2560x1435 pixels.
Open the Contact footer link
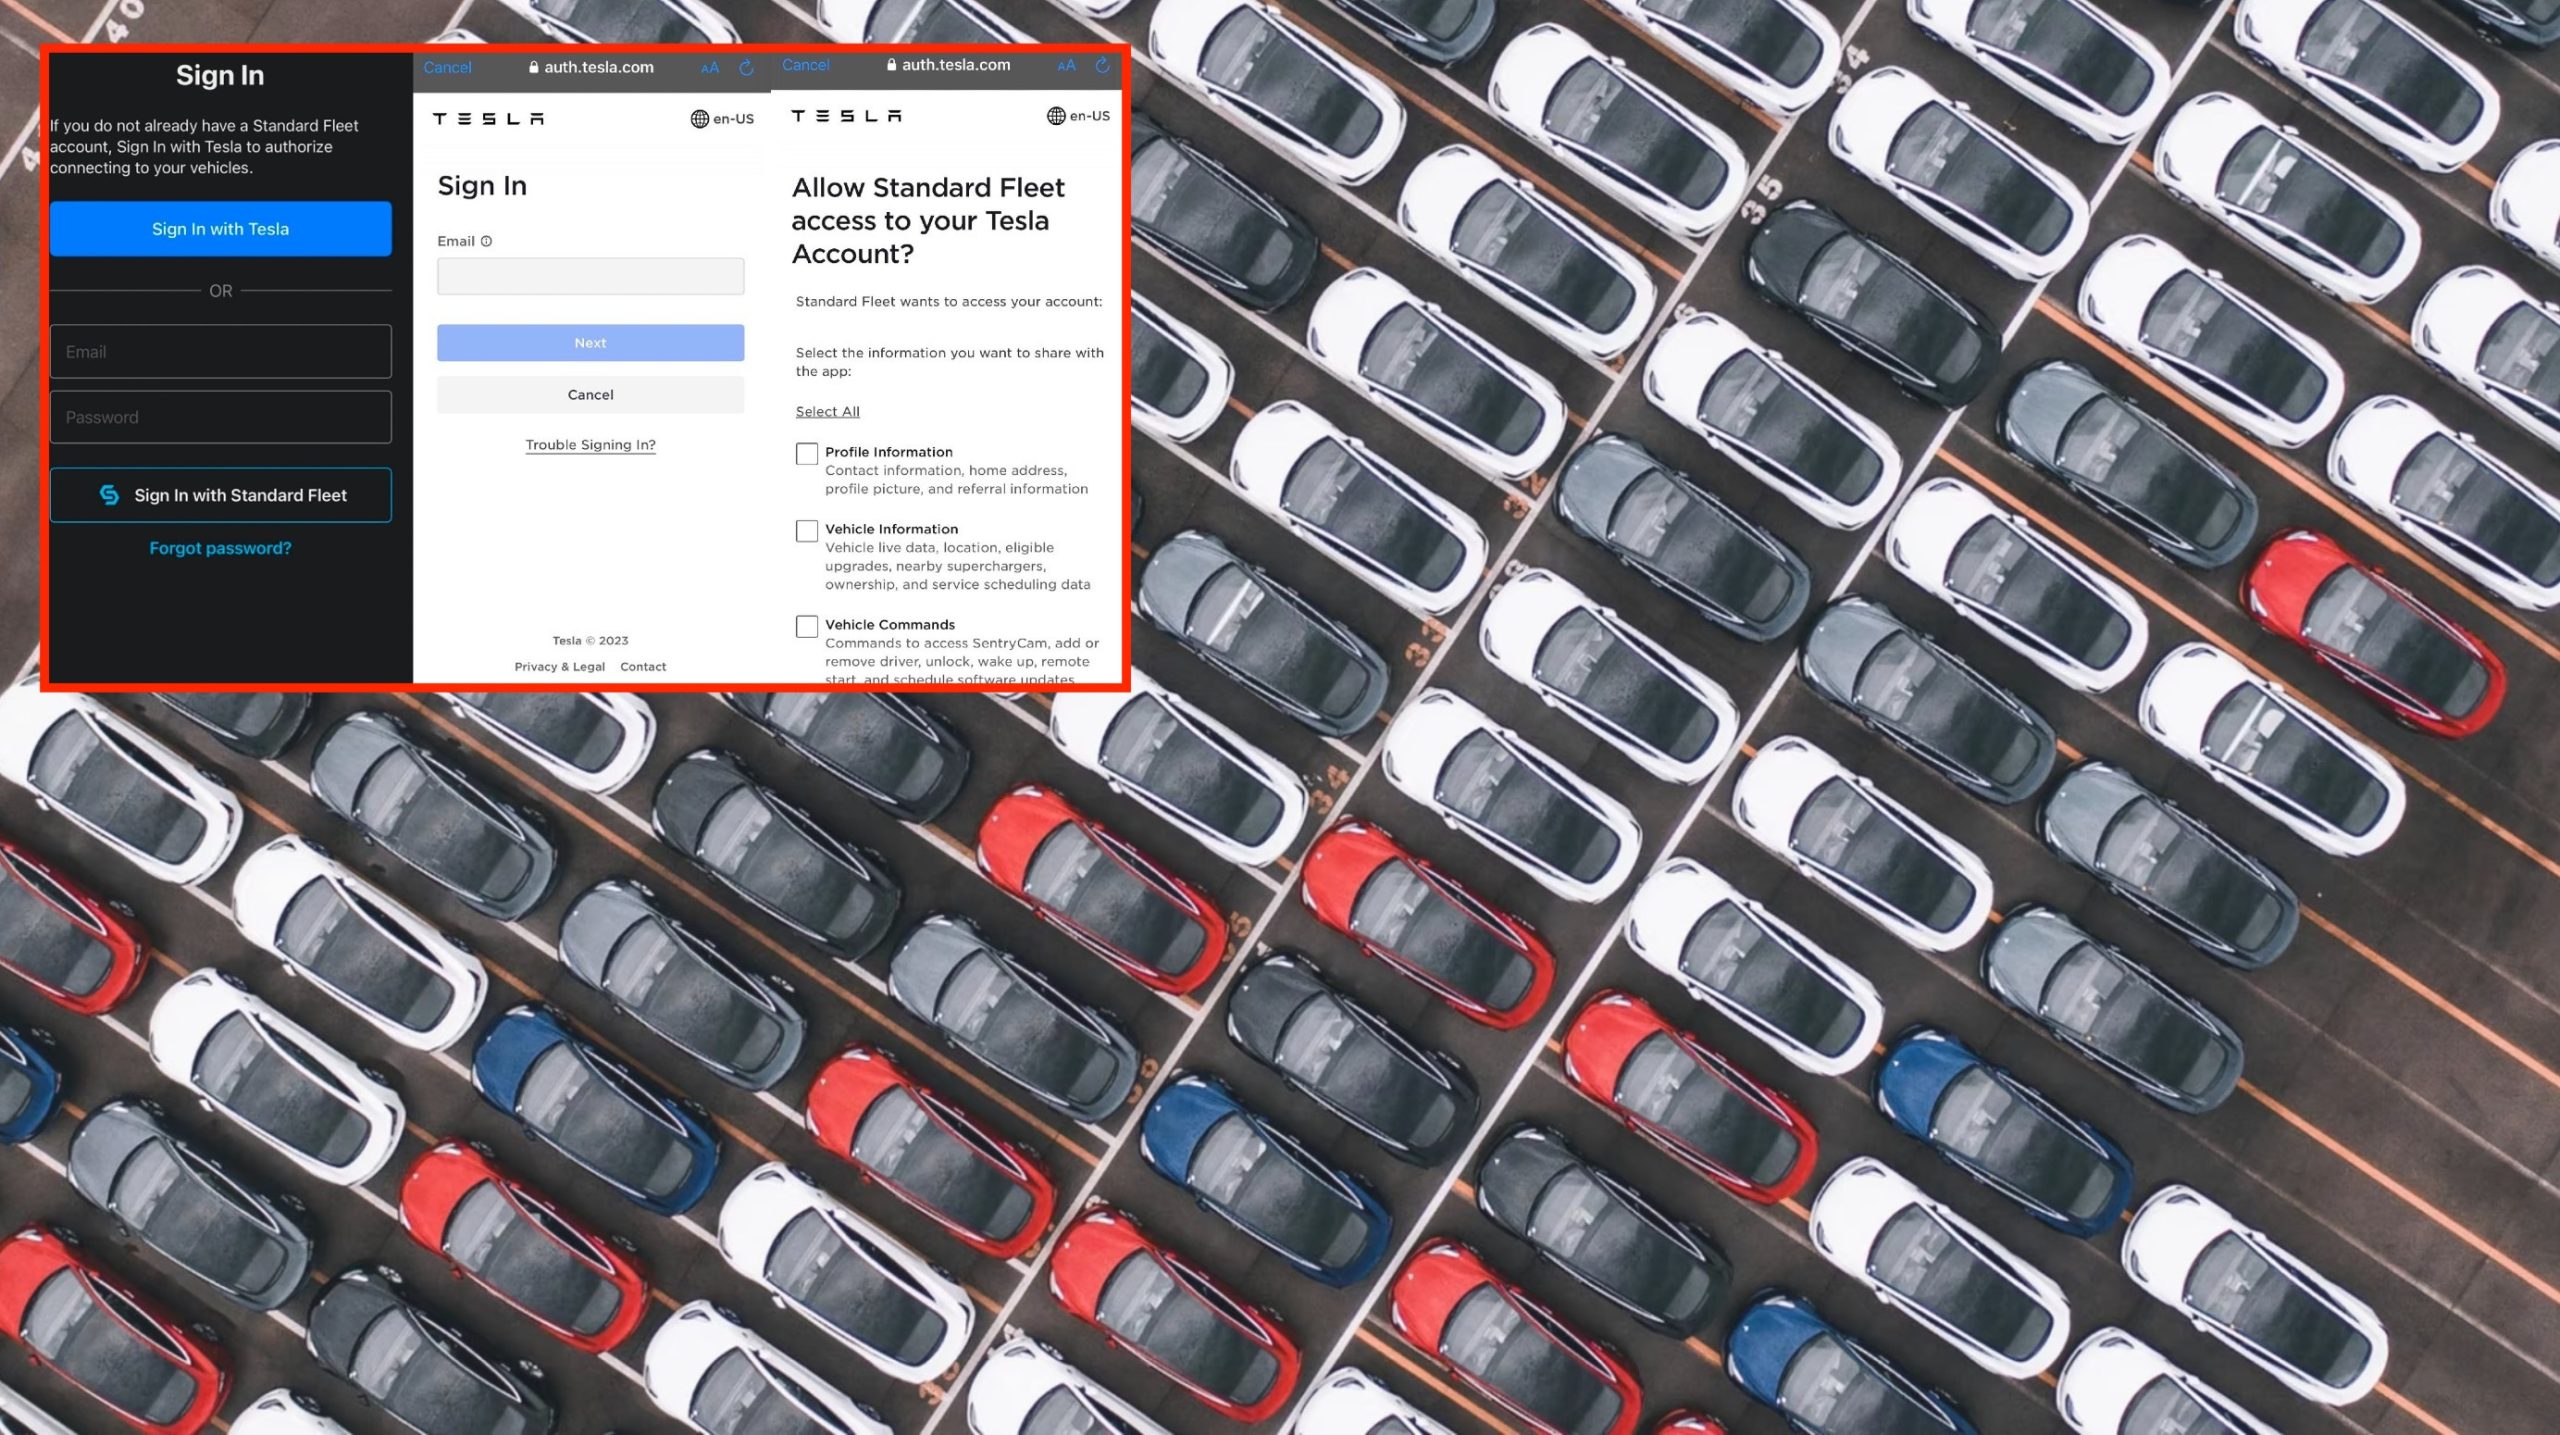point(643,667)
